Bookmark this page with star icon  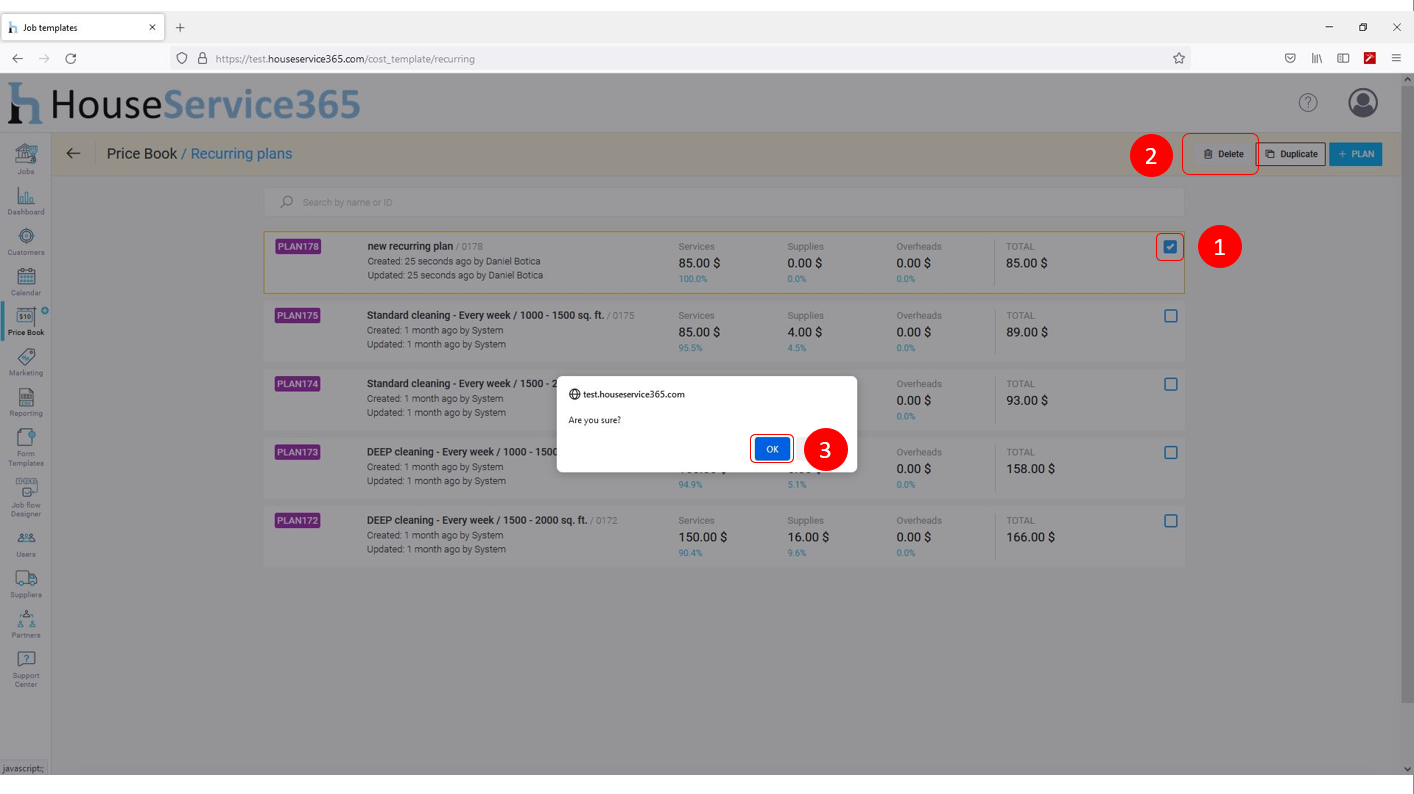1179,58
